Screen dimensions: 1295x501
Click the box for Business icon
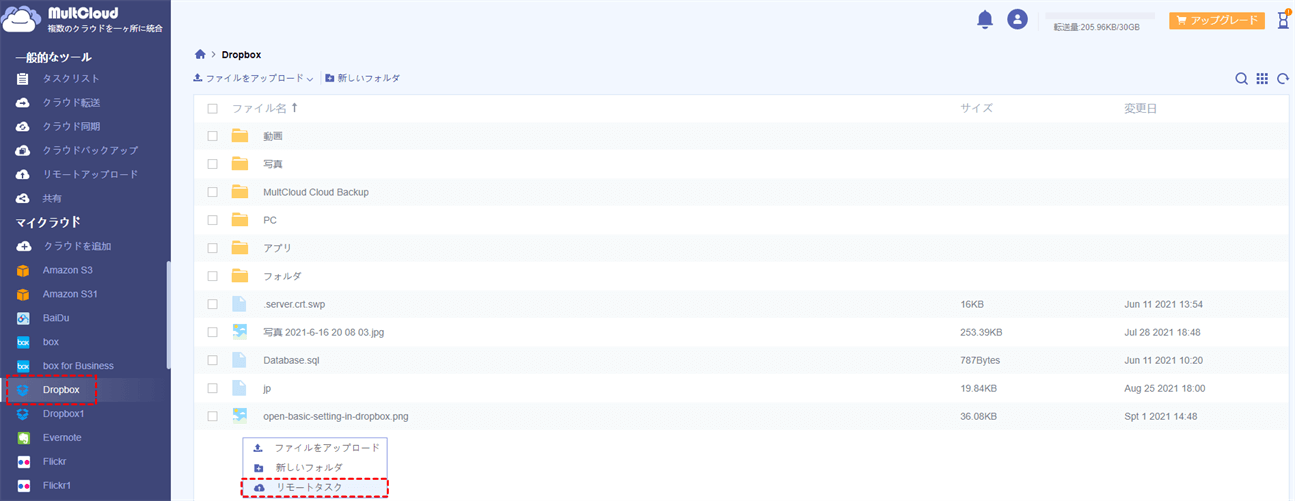[23, 366]
